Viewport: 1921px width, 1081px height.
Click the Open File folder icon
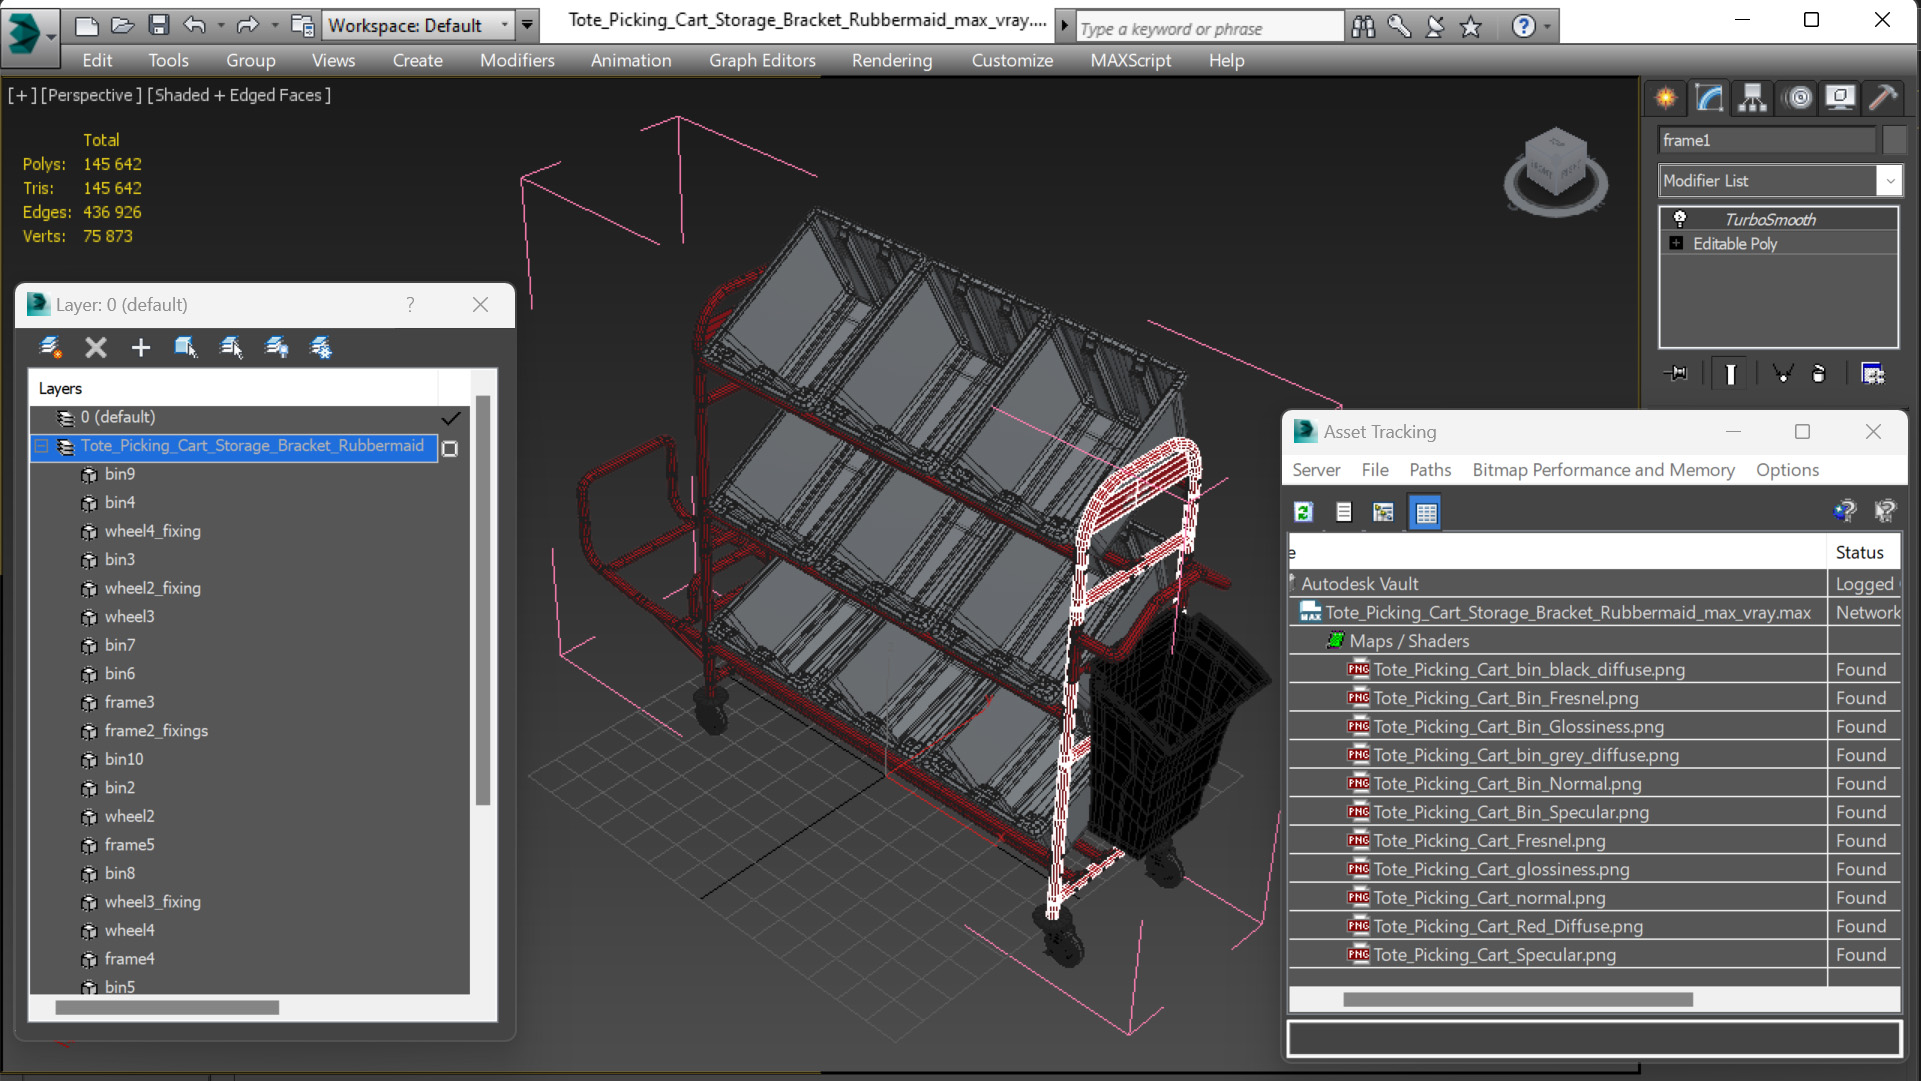(122, 25)
